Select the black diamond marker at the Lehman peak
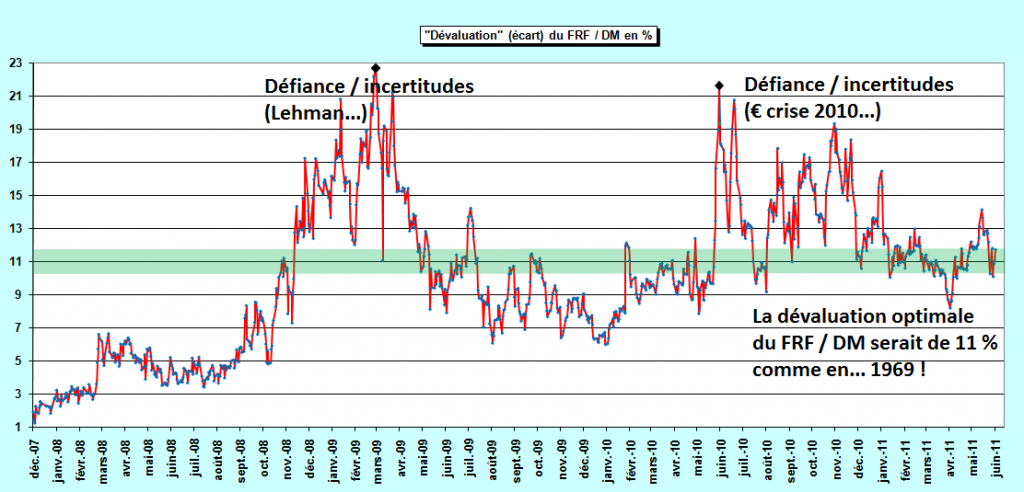The height and width of the screenshot is (492, 1024). 376,68
